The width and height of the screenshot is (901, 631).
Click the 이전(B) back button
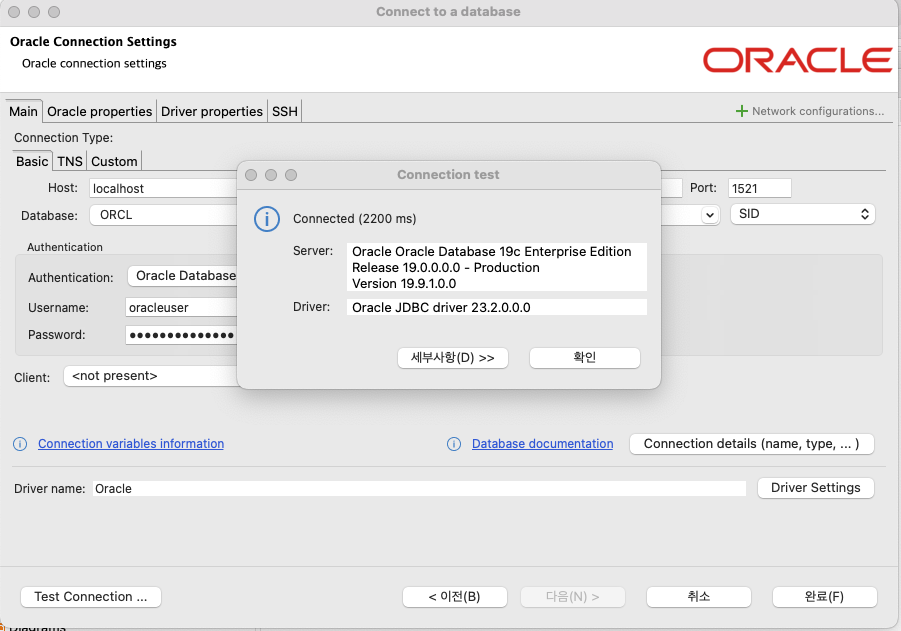coord(455,597)
